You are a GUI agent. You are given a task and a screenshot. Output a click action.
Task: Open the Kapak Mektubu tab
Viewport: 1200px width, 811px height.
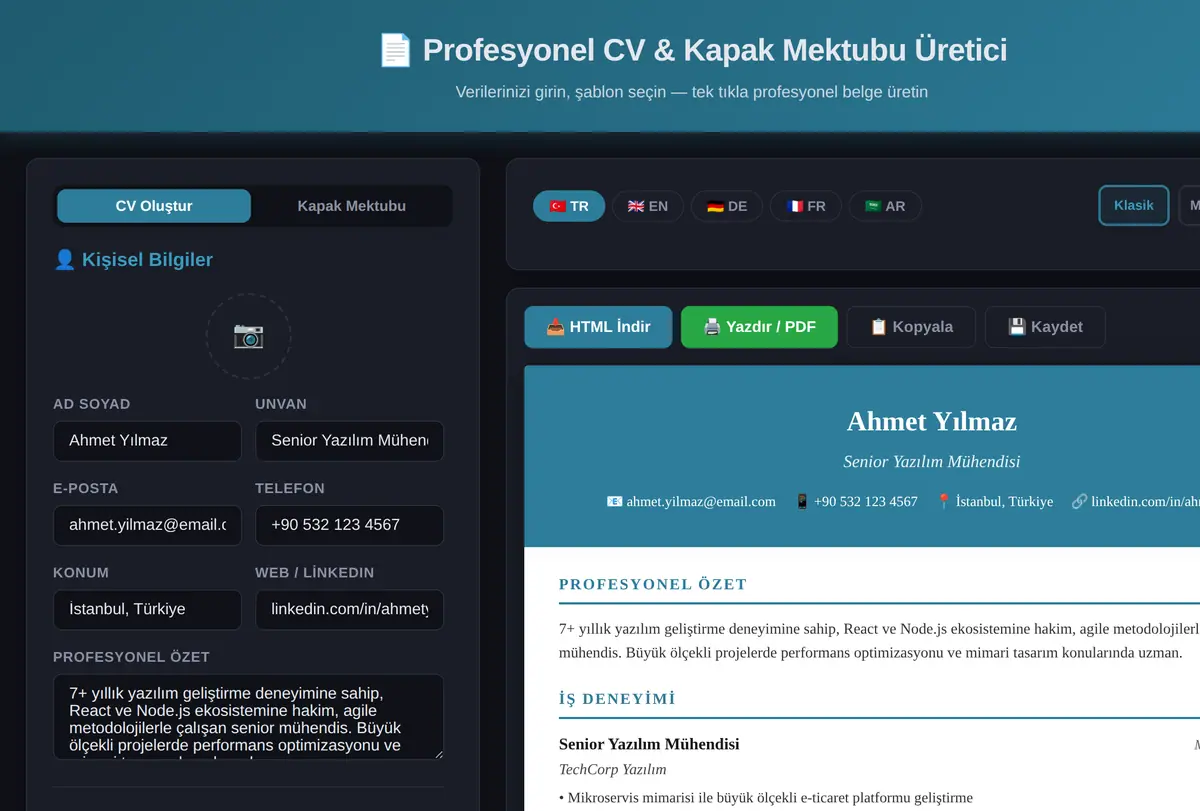pyautogui.click(x=352, y=206)
